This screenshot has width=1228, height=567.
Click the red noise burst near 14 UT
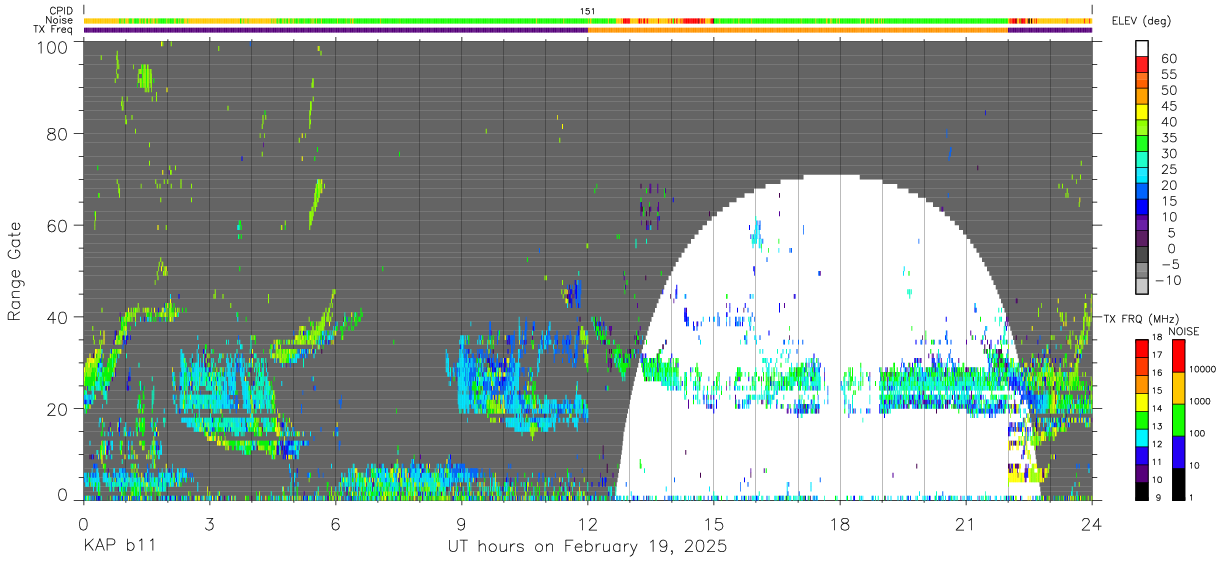pos(690,20)
